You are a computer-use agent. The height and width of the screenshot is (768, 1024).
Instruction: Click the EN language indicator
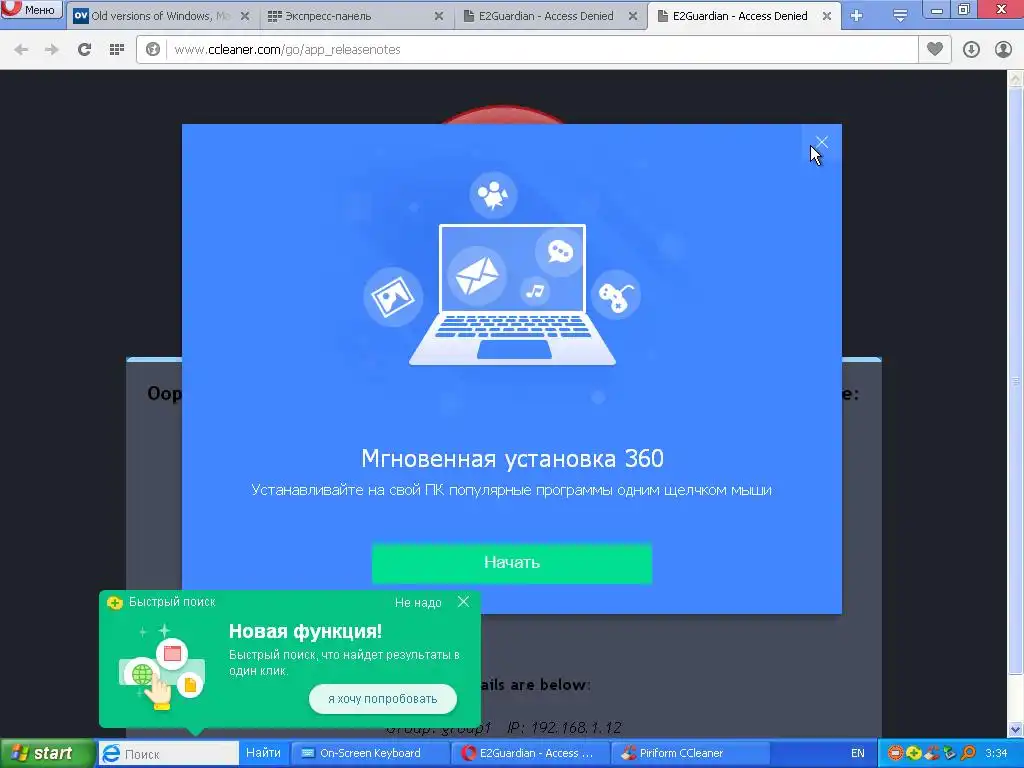(857, 753)
